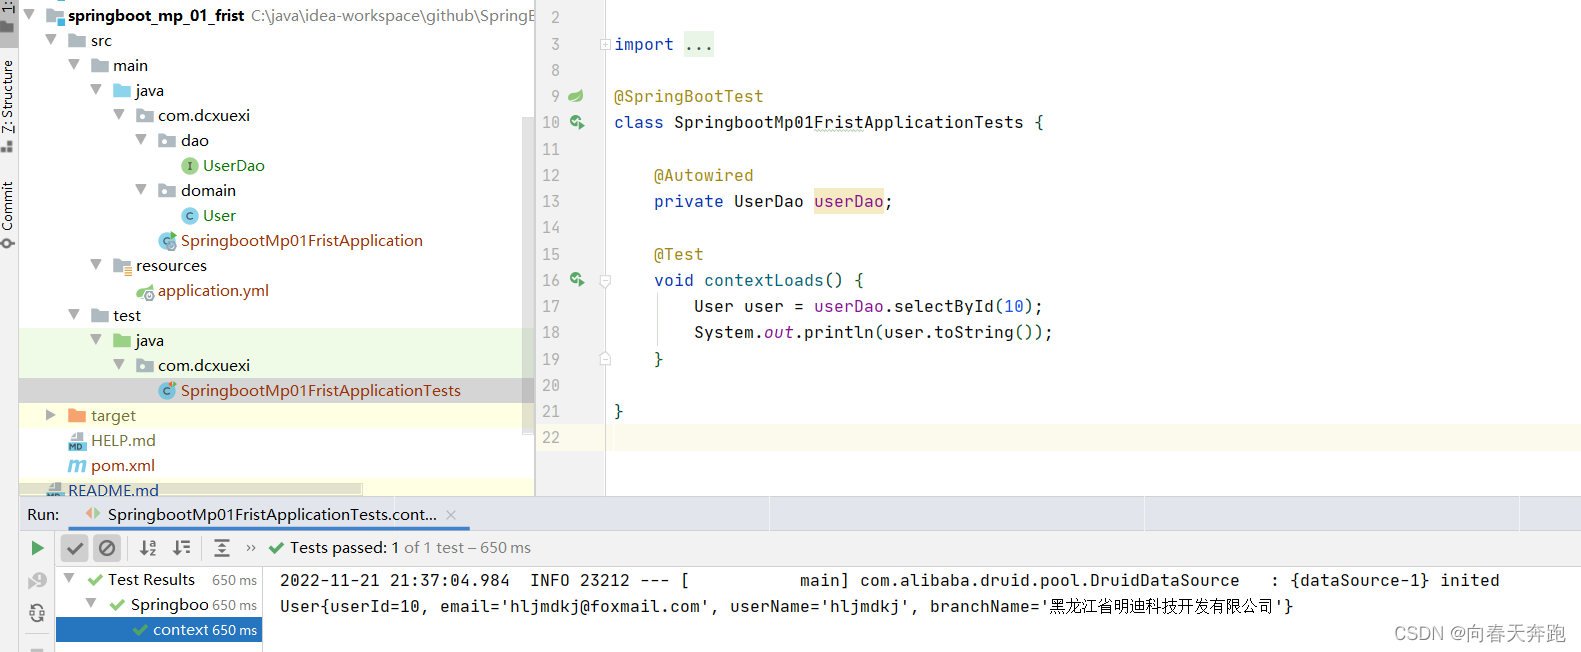Click line number 22 in gutter
Viewport: 1581px width, 652px height.
(x=551, y=437)
